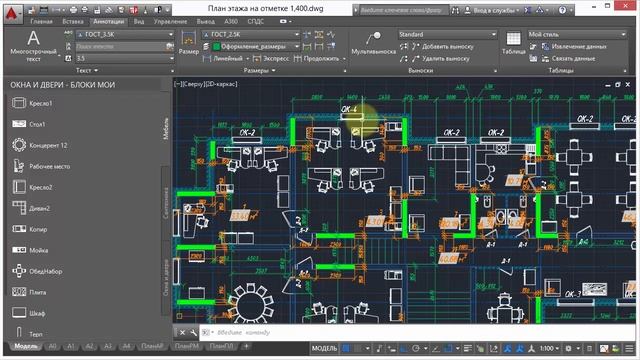
Task: Toggle snap mode in status bar
Action: [358, 348]
